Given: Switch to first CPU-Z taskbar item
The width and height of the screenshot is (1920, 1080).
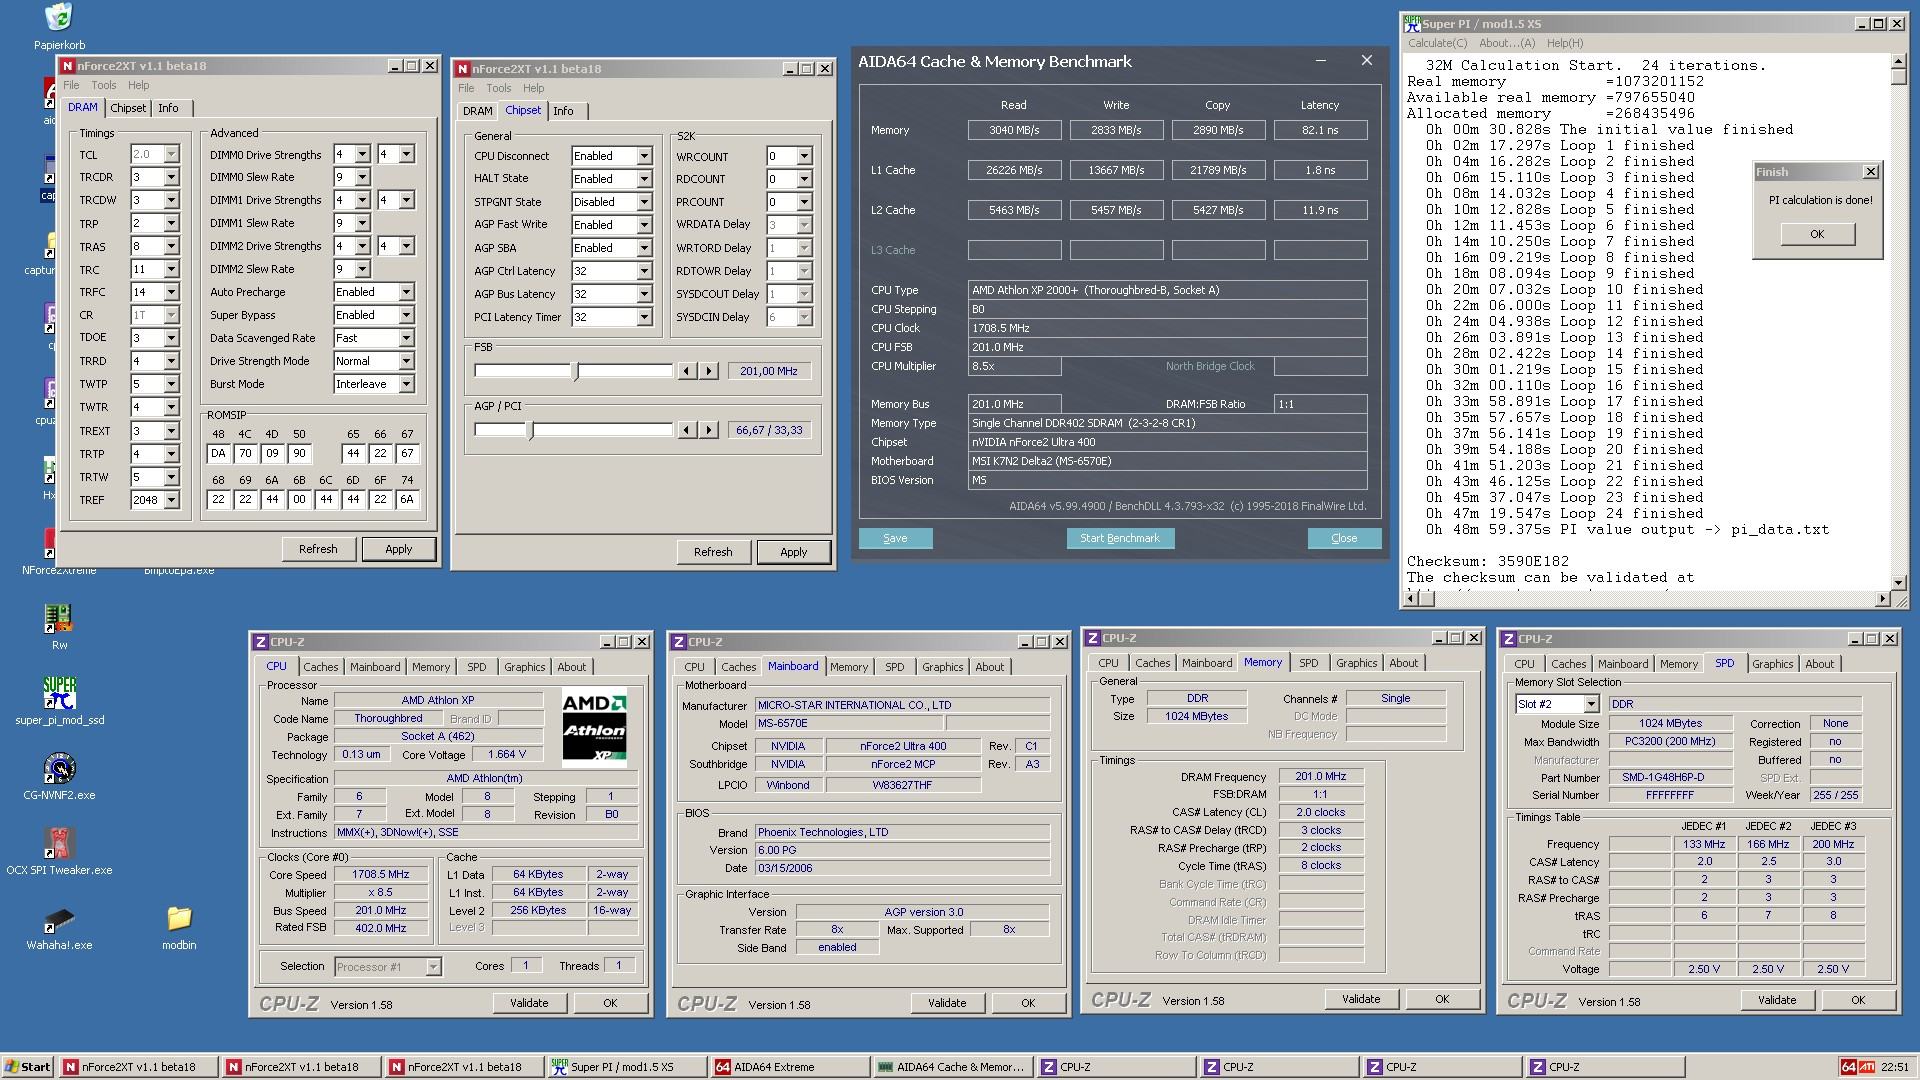Looking at the screenshot, I should click(1115, 1067).
